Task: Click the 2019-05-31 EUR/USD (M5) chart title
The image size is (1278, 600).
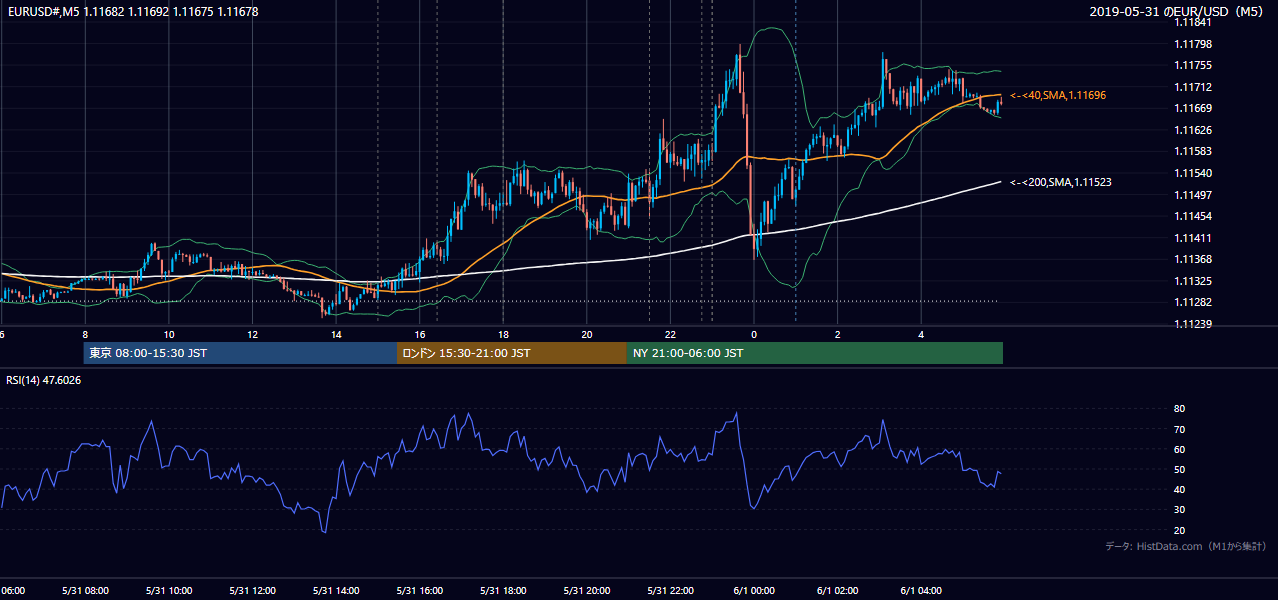Action: click(x=1177, y=11)
